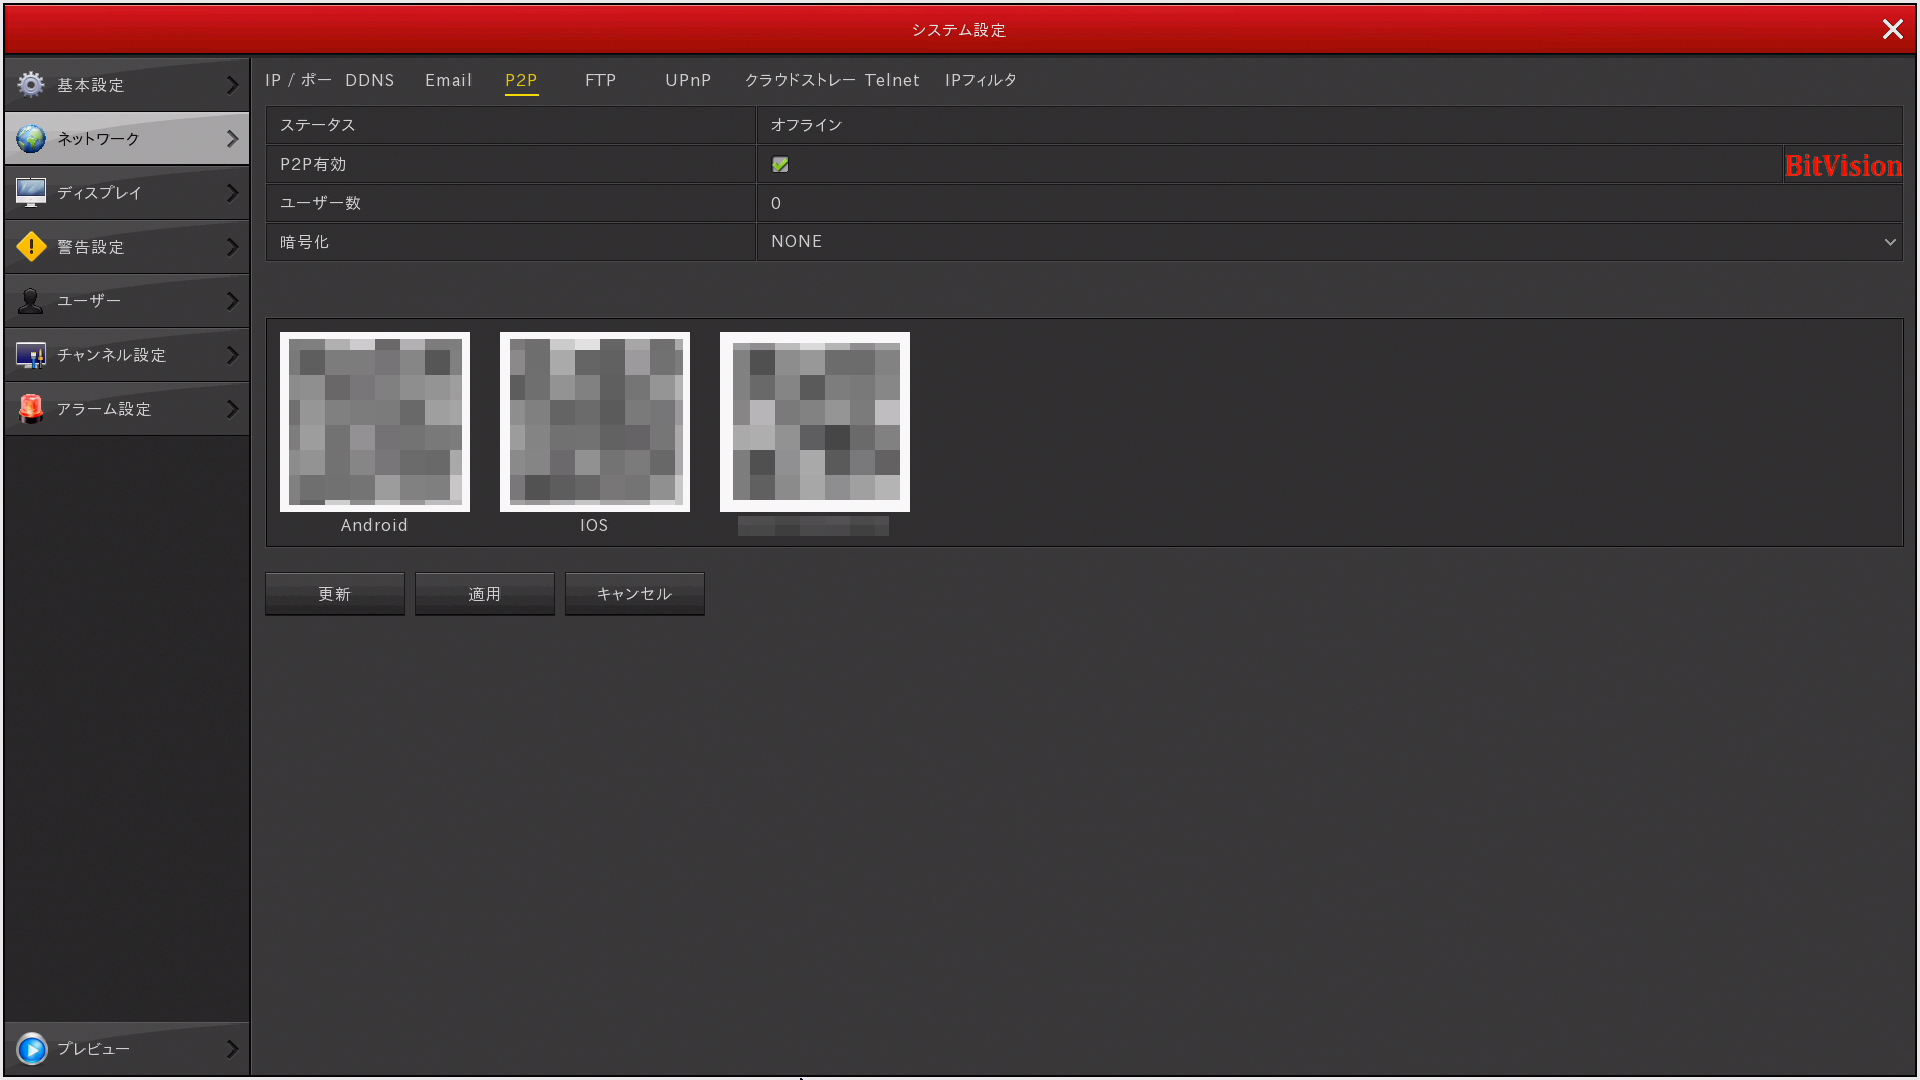
Task: Click the ステータス row label
Action: coord(318,125)
